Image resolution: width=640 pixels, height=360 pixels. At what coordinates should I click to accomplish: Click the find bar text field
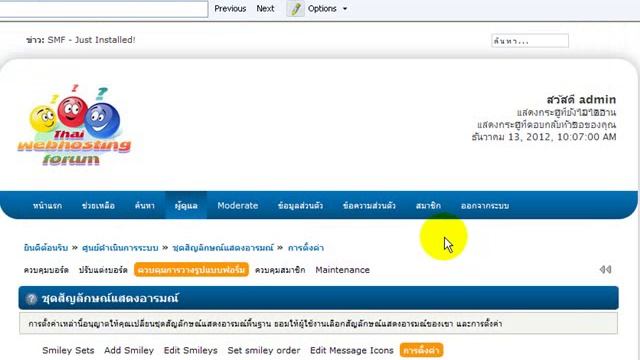[104, 9]
